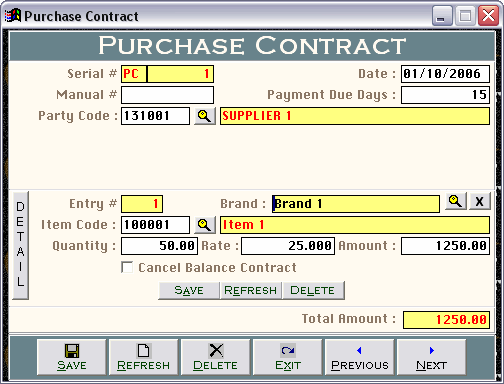Screen dimensions: 504x384
Task: Click bottom toolbar Delete with X icon
Action: (216, 357)
